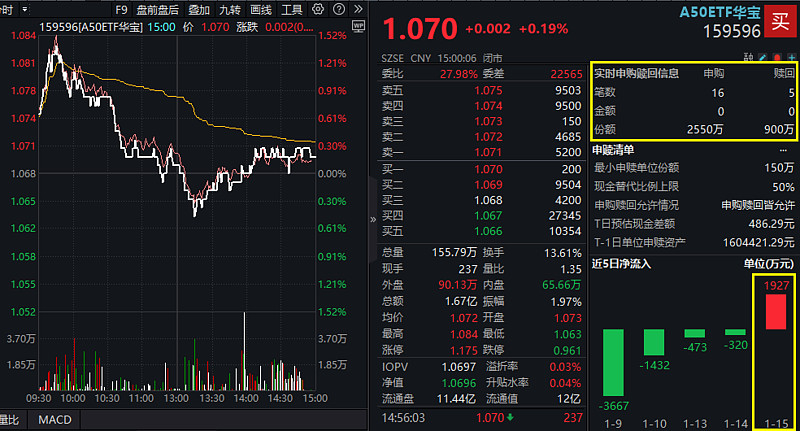Toggle the 叠加 overlay option
Viewport: 800px width, 431px height.
(198, 9)
